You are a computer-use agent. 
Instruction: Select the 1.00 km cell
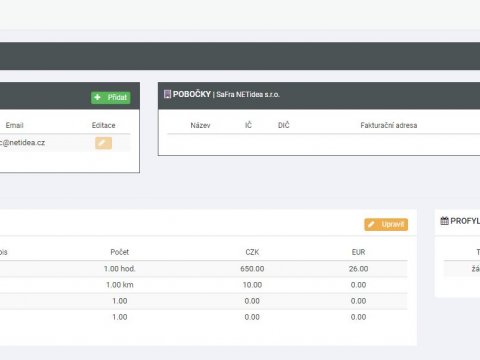120,285
